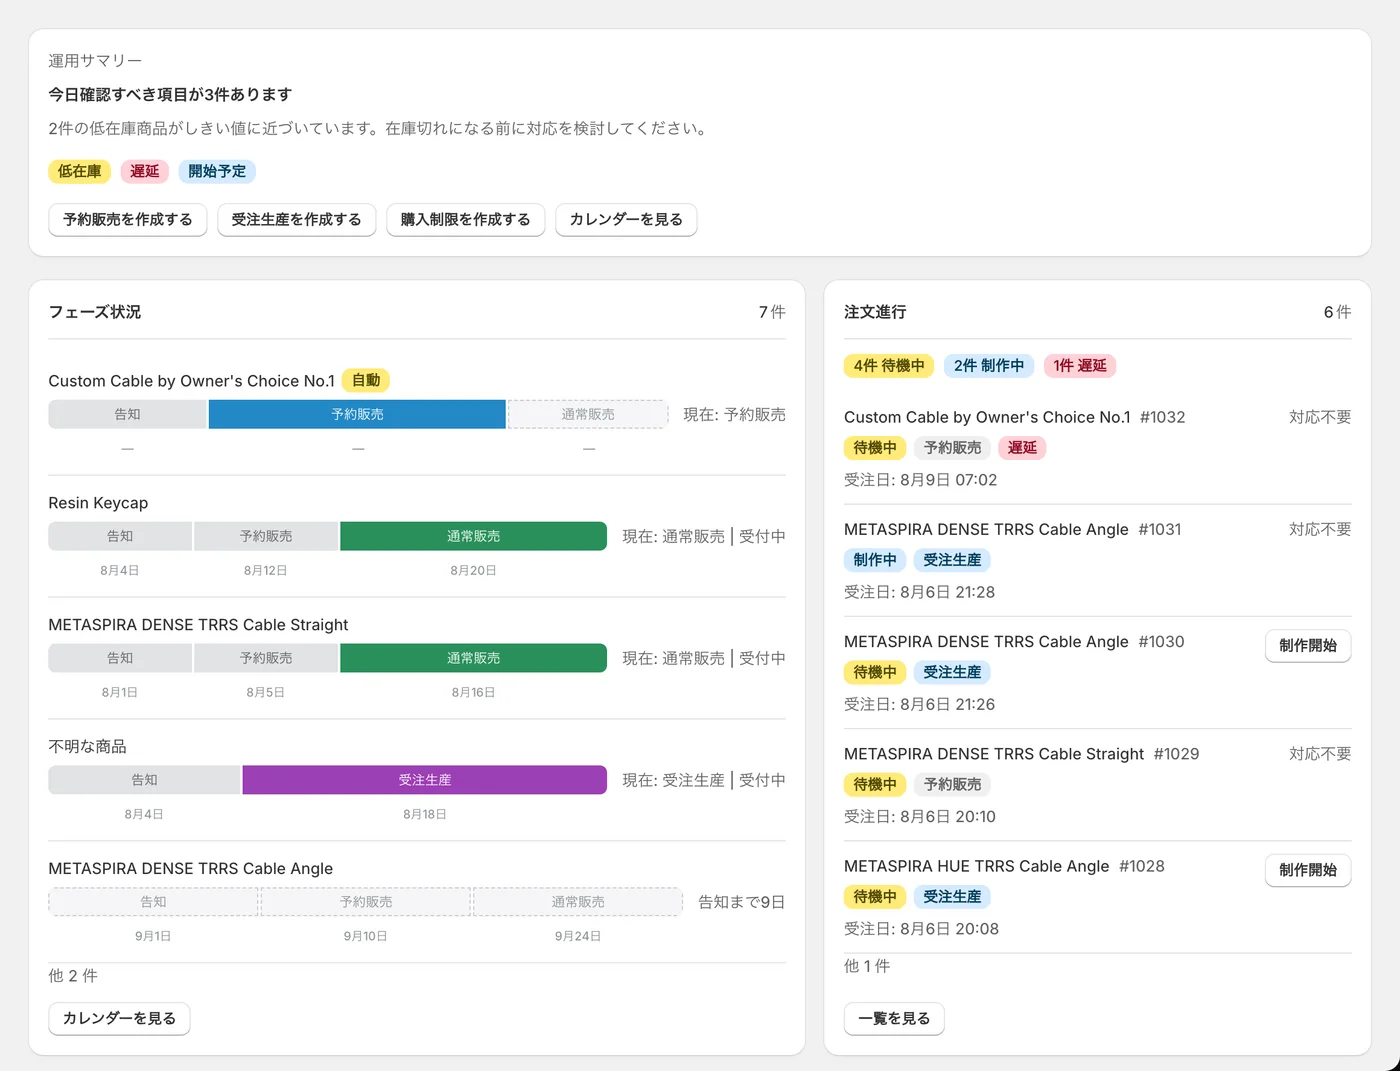Screen dimensions: 1400x1071
Task: Click the 待機中 tag on order #1028
Action: pyautogui.click(x=875, y=897)
